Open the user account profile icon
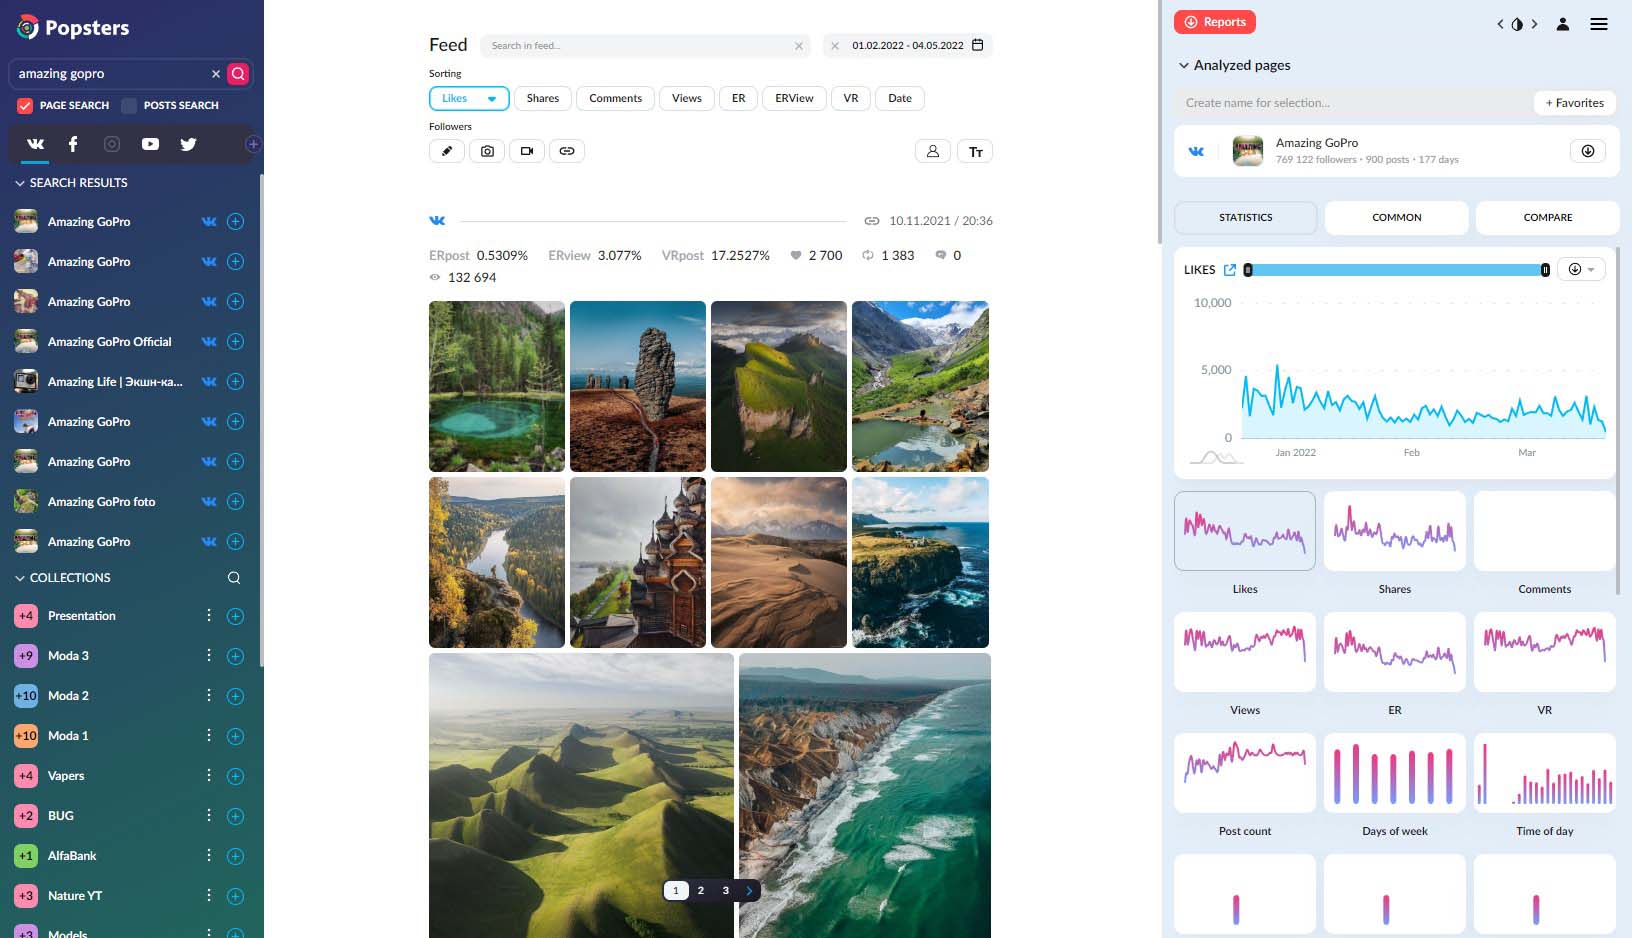 (x=1562, y=24)
